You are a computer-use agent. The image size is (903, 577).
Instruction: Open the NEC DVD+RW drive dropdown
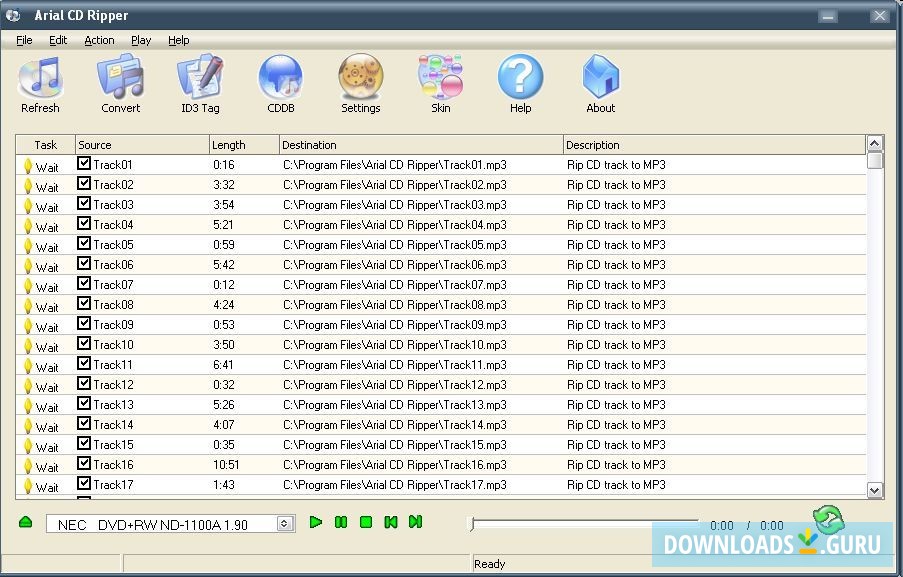tap(284, 523)
